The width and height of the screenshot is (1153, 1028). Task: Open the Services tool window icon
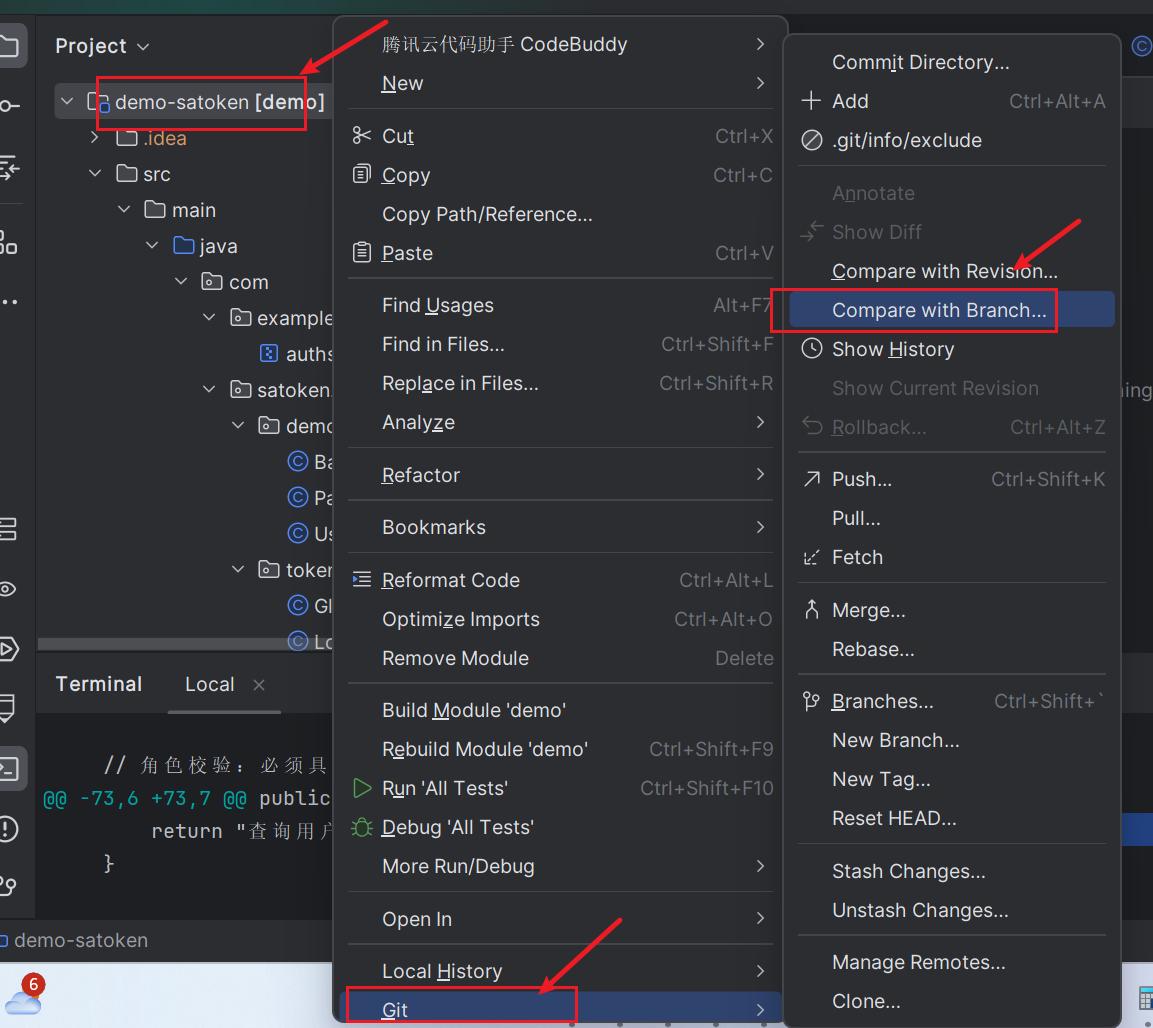8,528
